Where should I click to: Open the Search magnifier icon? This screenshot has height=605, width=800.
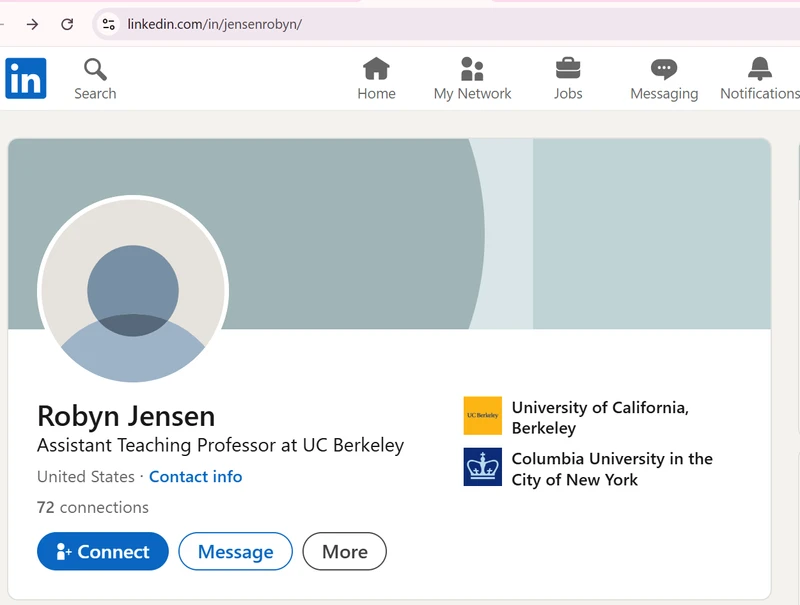(95, 70)
